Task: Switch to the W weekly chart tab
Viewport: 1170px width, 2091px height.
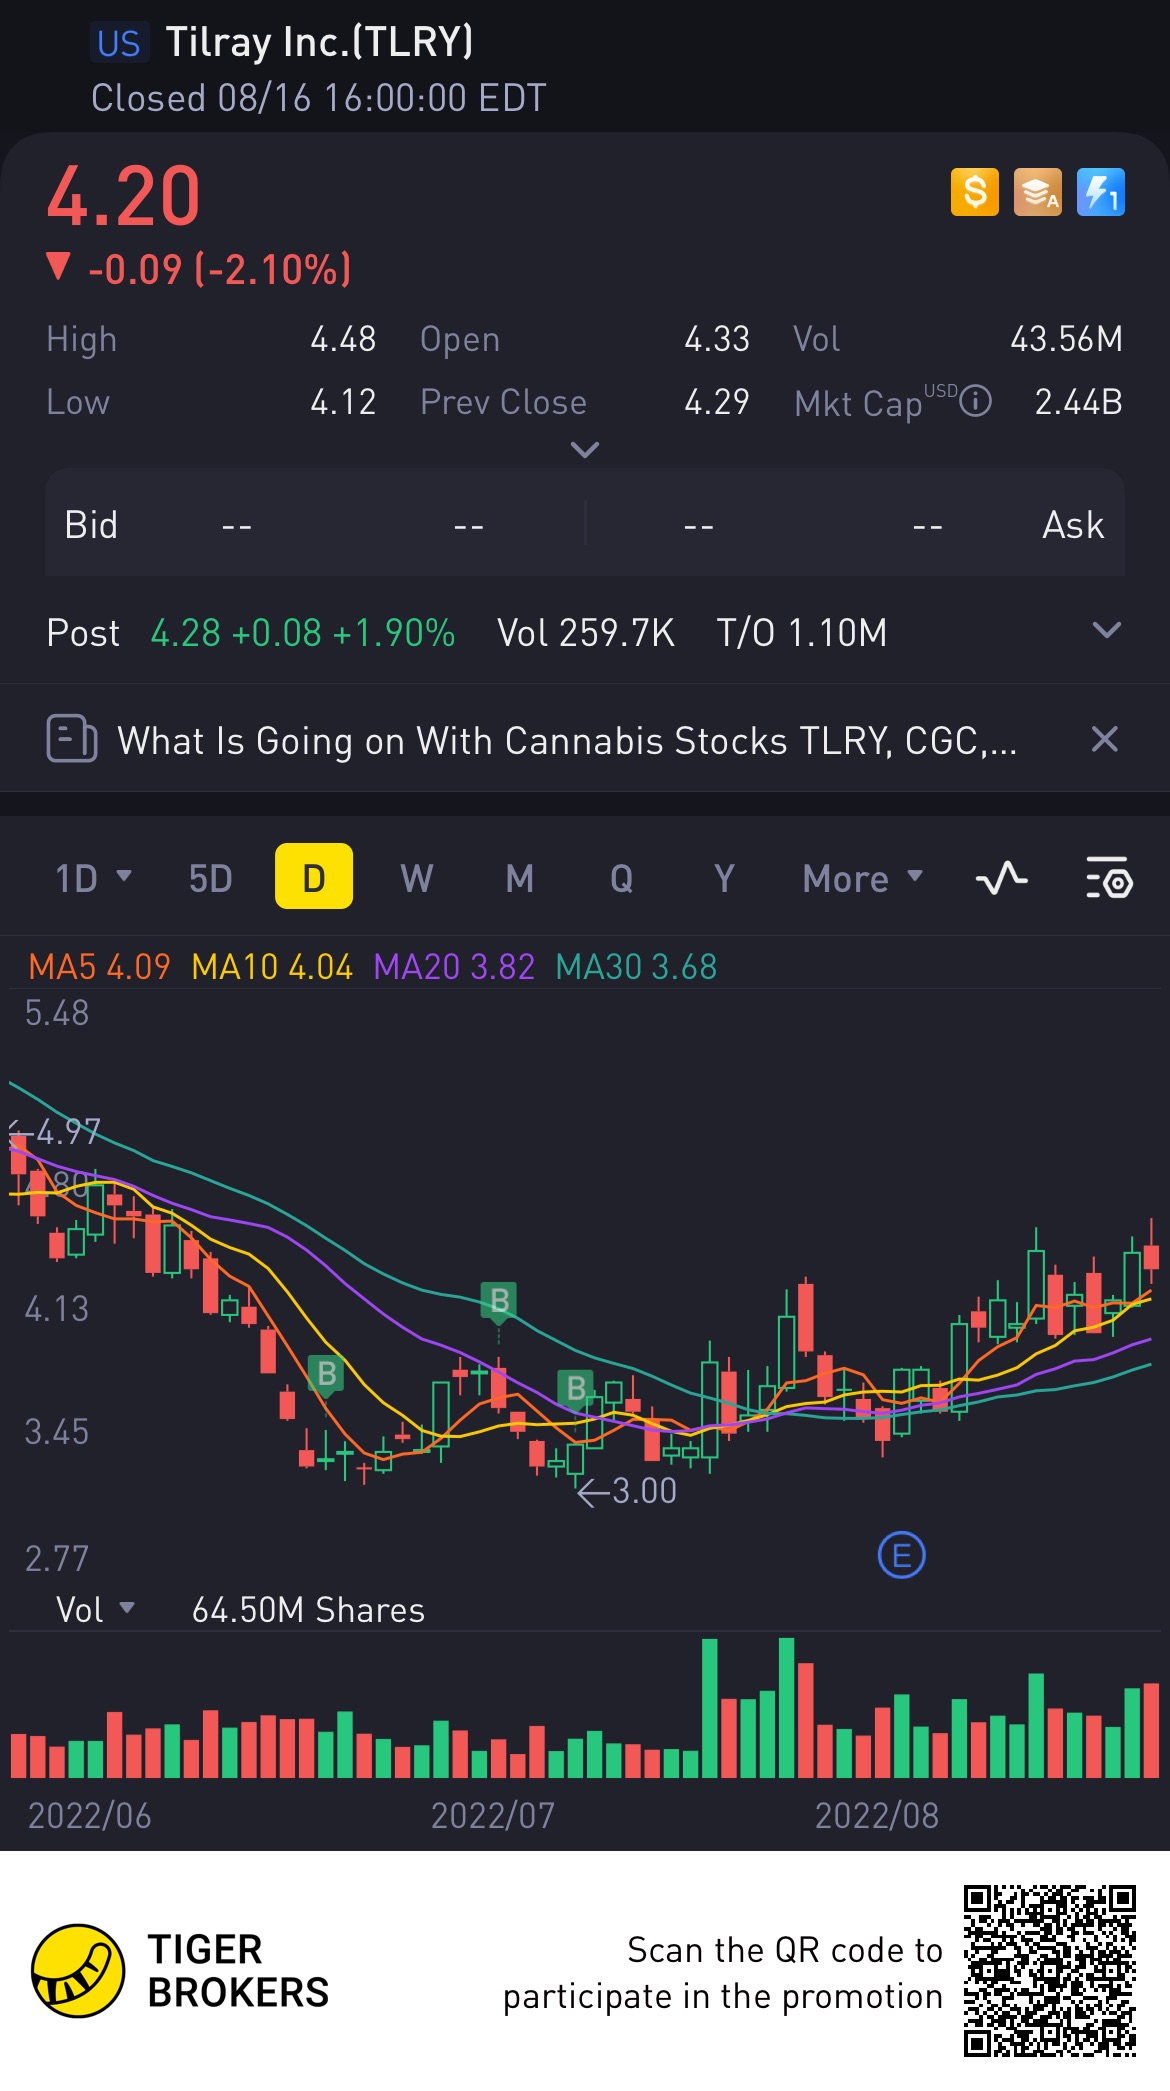Action: click(417, 878)
